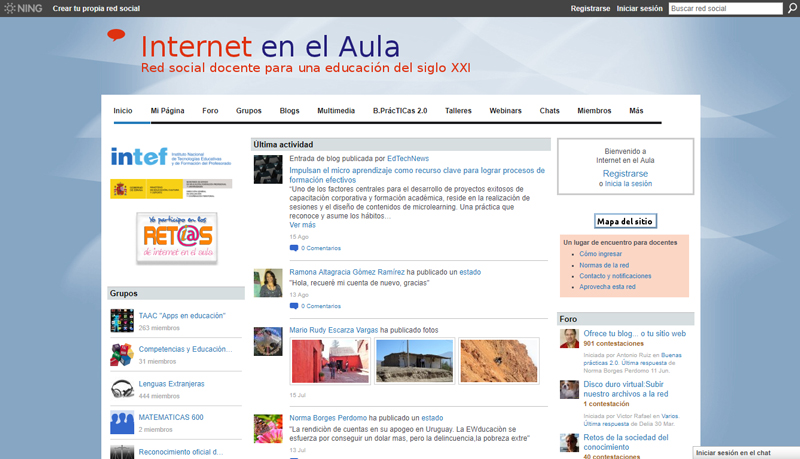This screenshot has height=459, width=800.
Task: Click the Registrarse link in top bar
Action: (x=590, y=8)
